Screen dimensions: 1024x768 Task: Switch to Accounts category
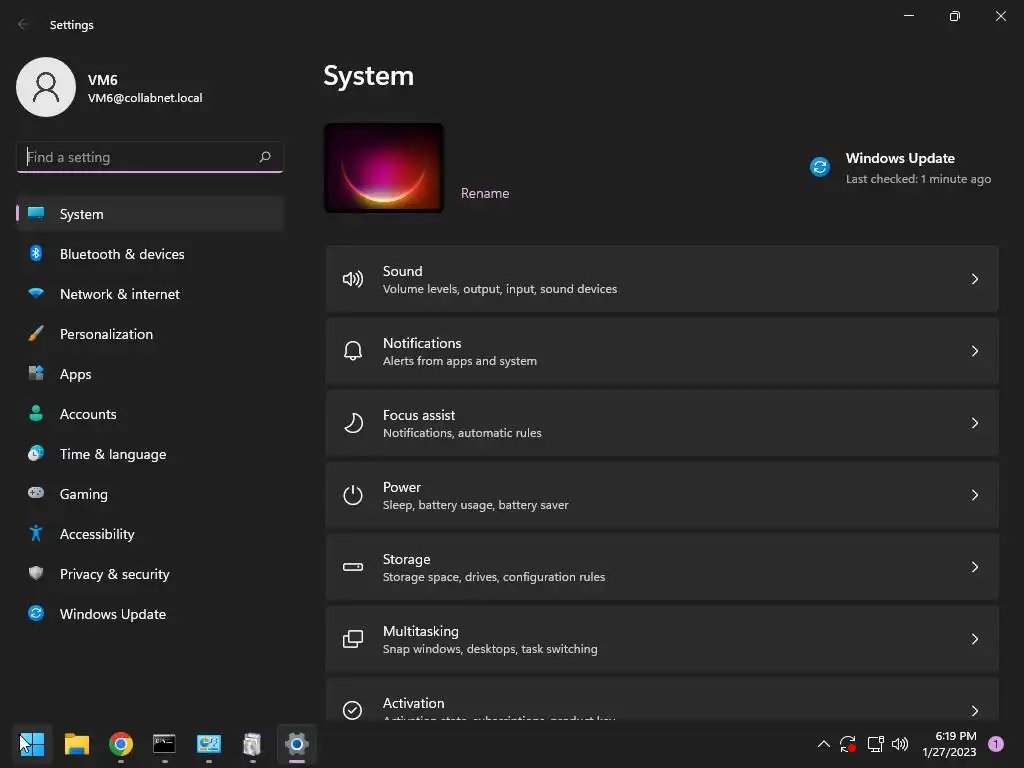[x=150, y=414]
